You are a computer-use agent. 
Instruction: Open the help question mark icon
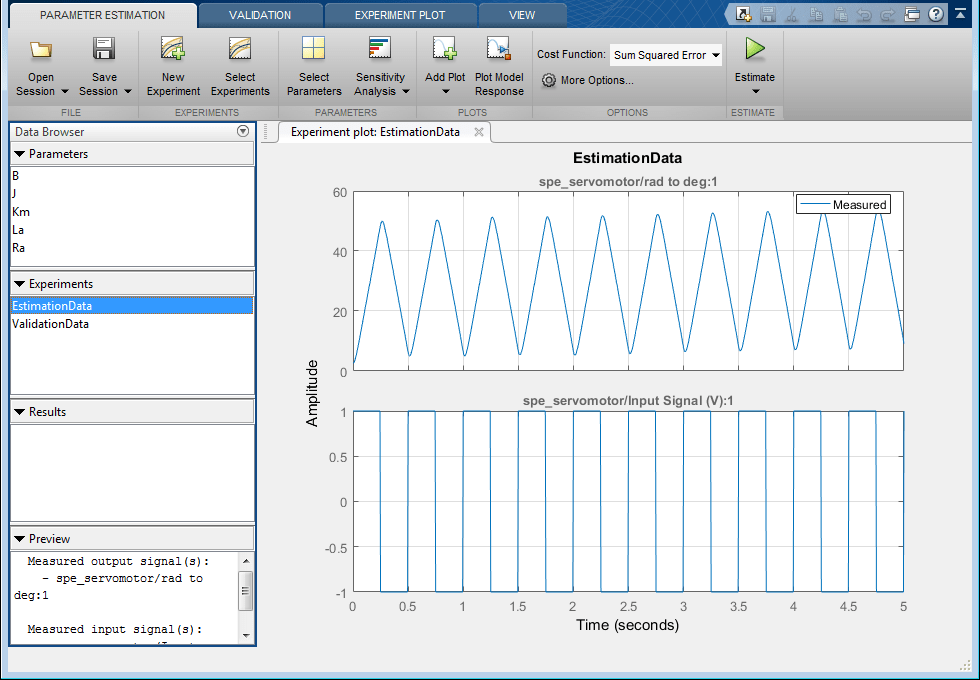point(935,14)
